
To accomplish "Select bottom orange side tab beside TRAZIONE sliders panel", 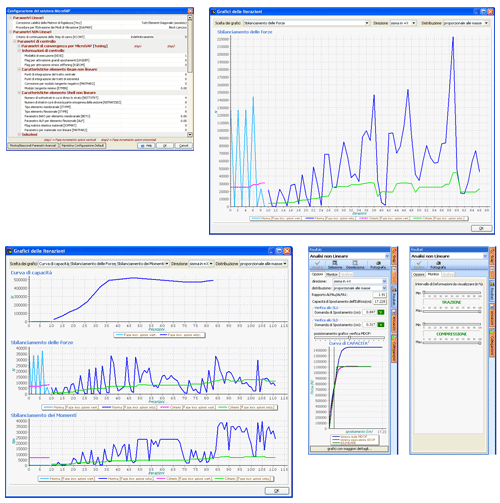I will click(x=492, y=343).
